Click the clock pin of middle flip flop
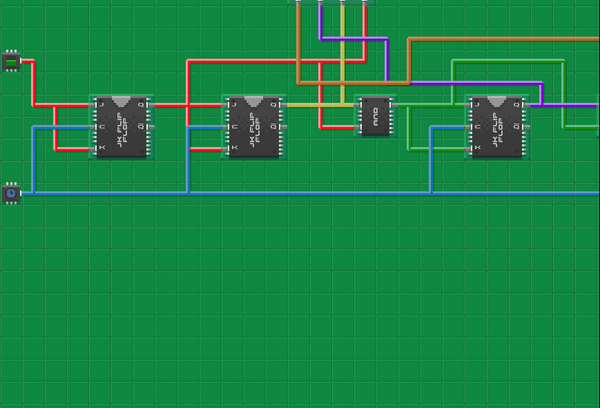600x408 pixels. (x=224, y=127)
